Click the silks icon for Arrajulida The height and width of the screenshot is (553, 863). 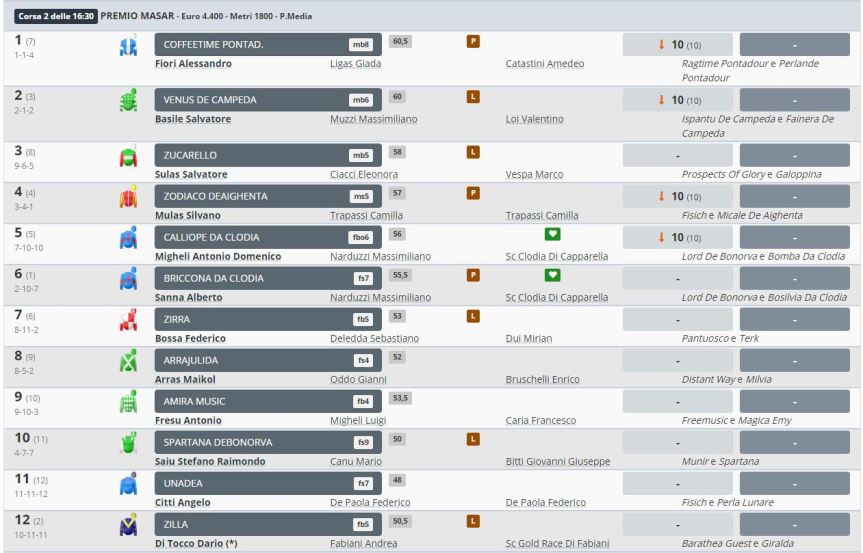127,360
